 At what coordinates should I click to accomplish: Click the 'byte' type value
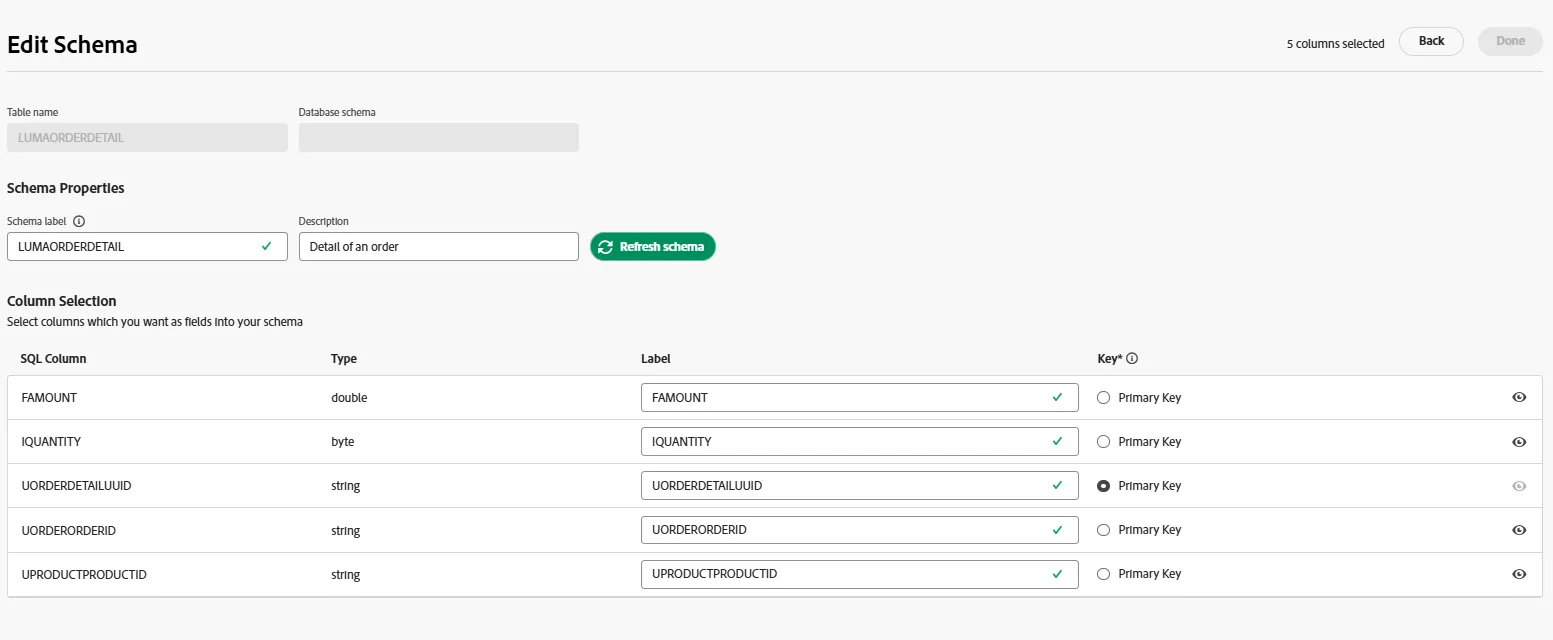tap(342, 442)
